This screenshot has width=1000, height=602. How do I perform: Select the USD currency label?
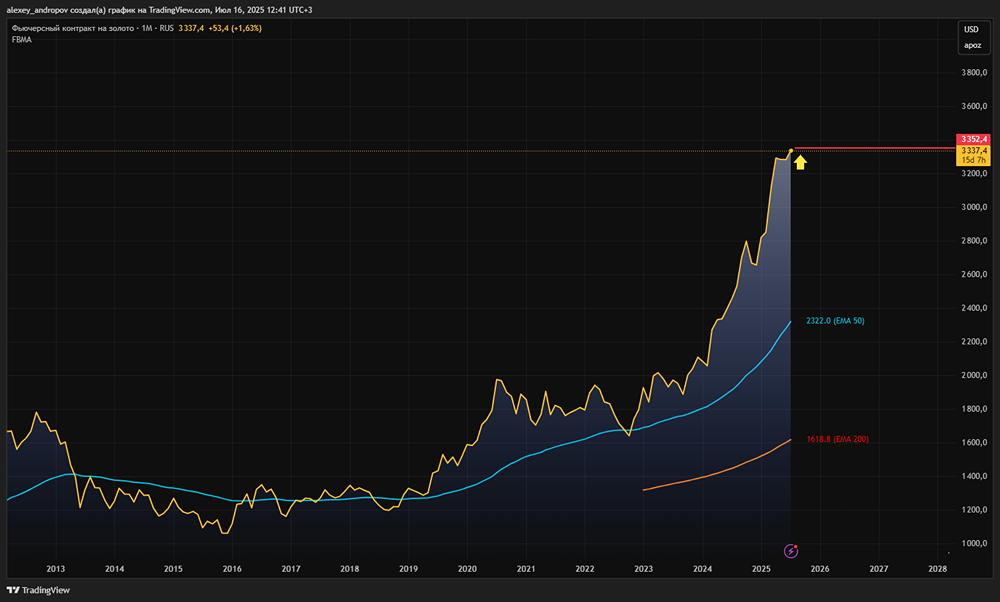[971, 29]
